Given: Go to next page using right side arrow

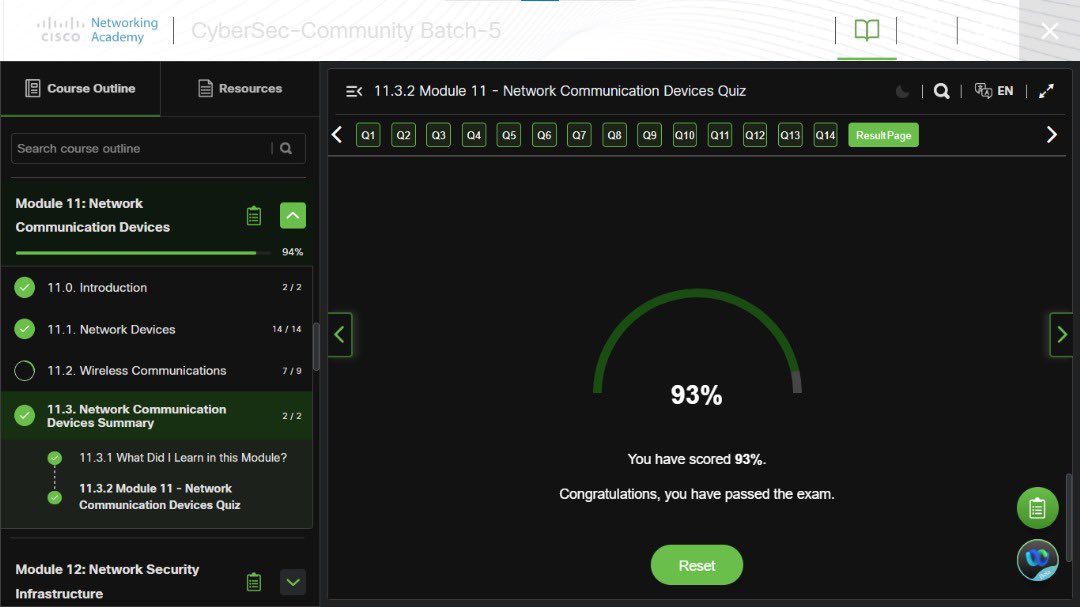Looking at the screenshot, I should coord(1061,335).
